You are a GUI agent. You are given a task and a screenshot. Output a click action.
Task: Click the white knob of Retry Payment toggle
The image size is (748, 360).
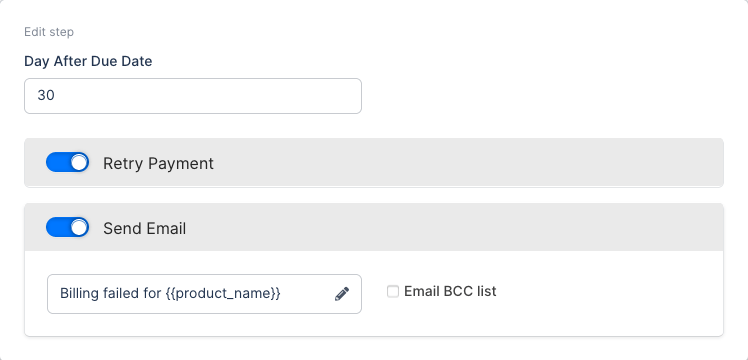(x=79, y=163)
